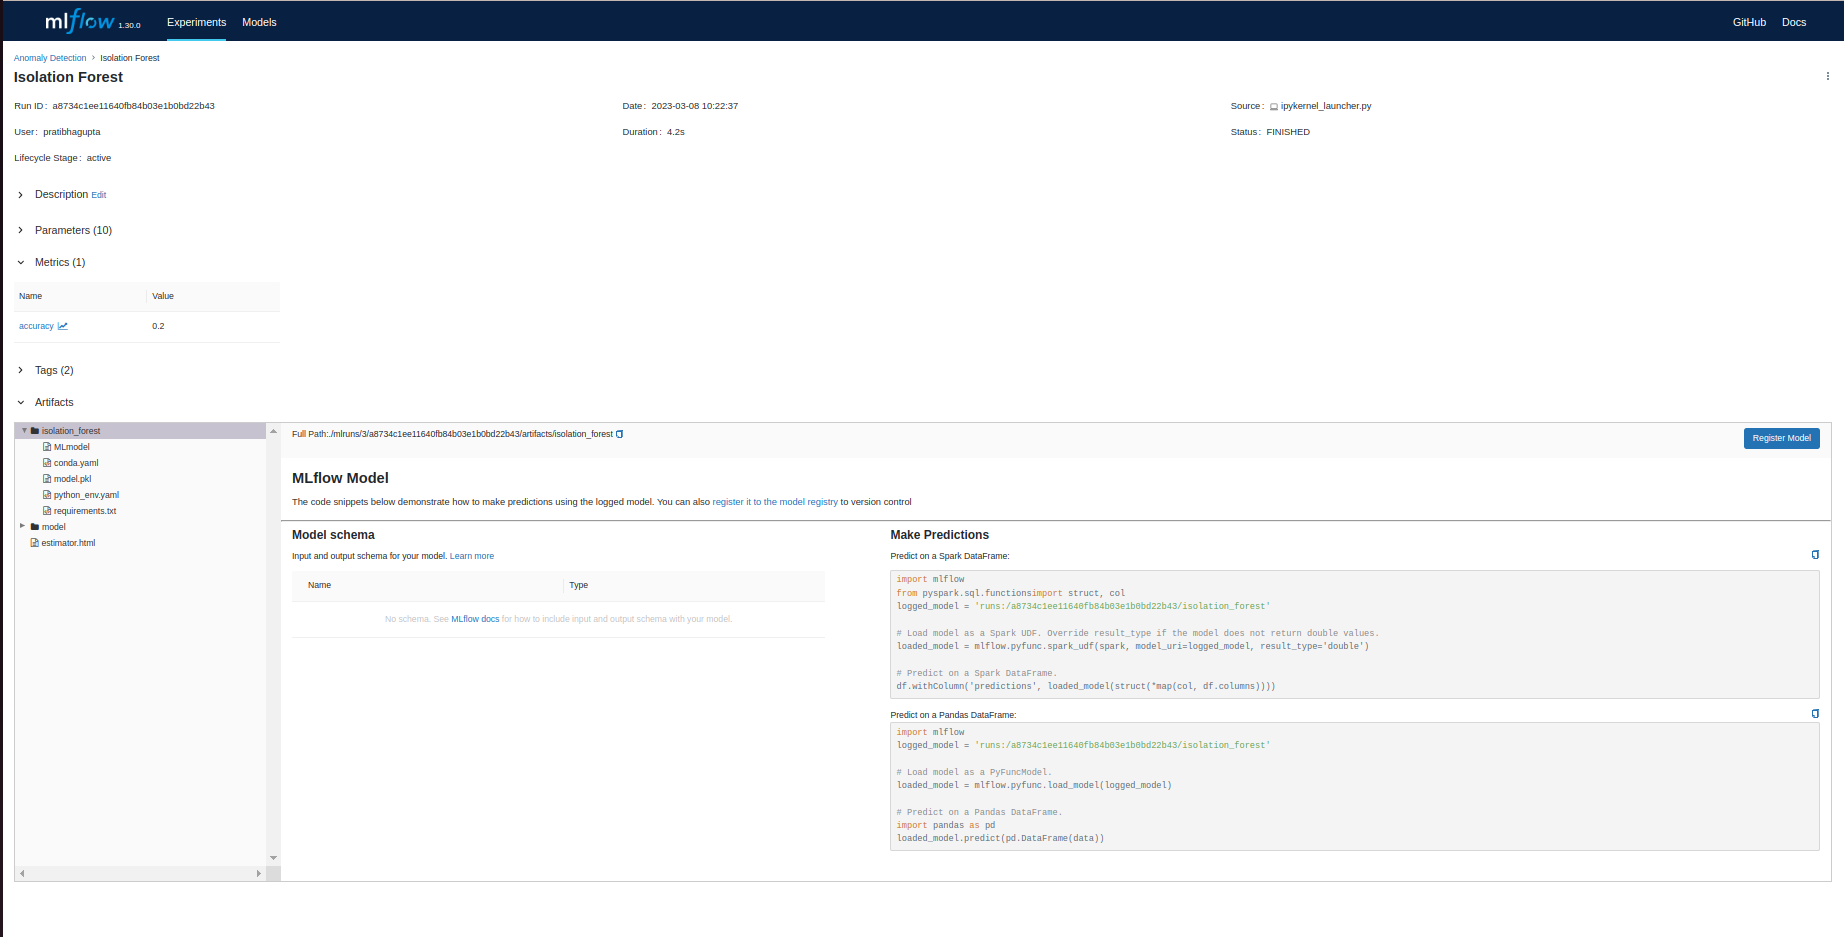The width and height of the screenshot is (1844, 937).
Task: Expand the model folder
Action: click(x=22, y=526)
